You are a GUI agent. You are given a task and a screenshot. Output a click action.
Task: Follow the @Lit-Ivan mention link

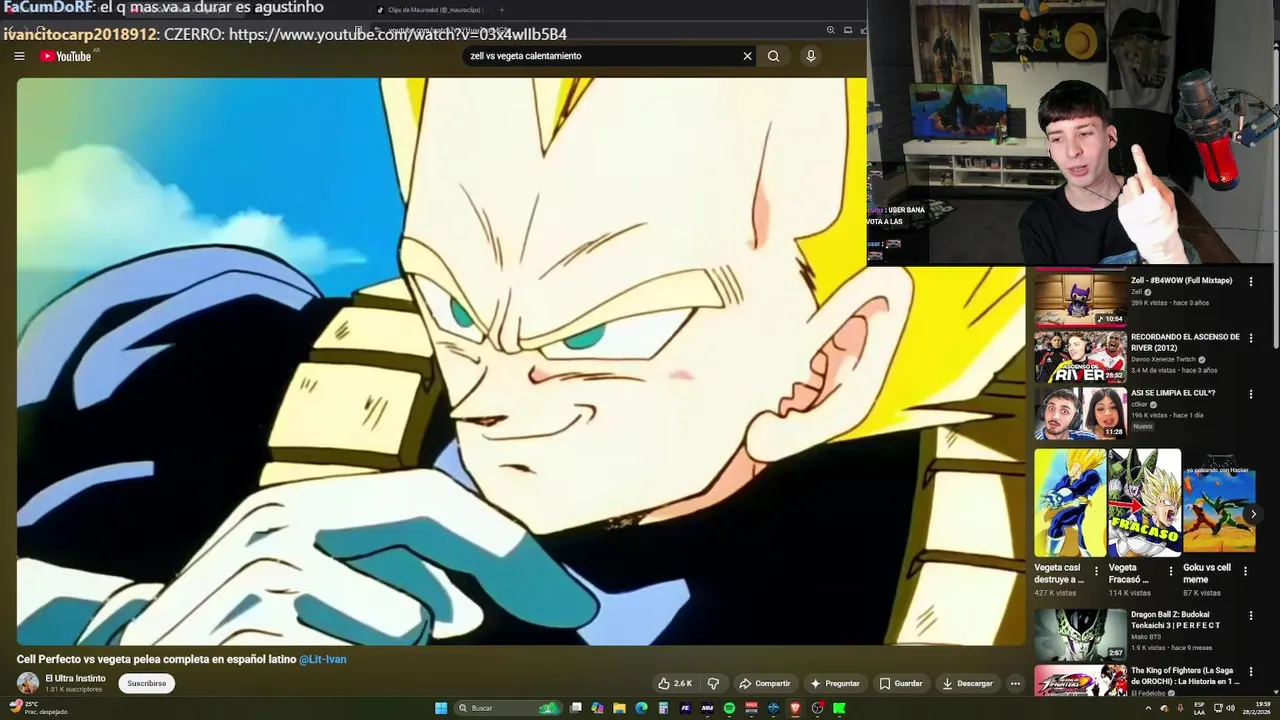point(323,660)
